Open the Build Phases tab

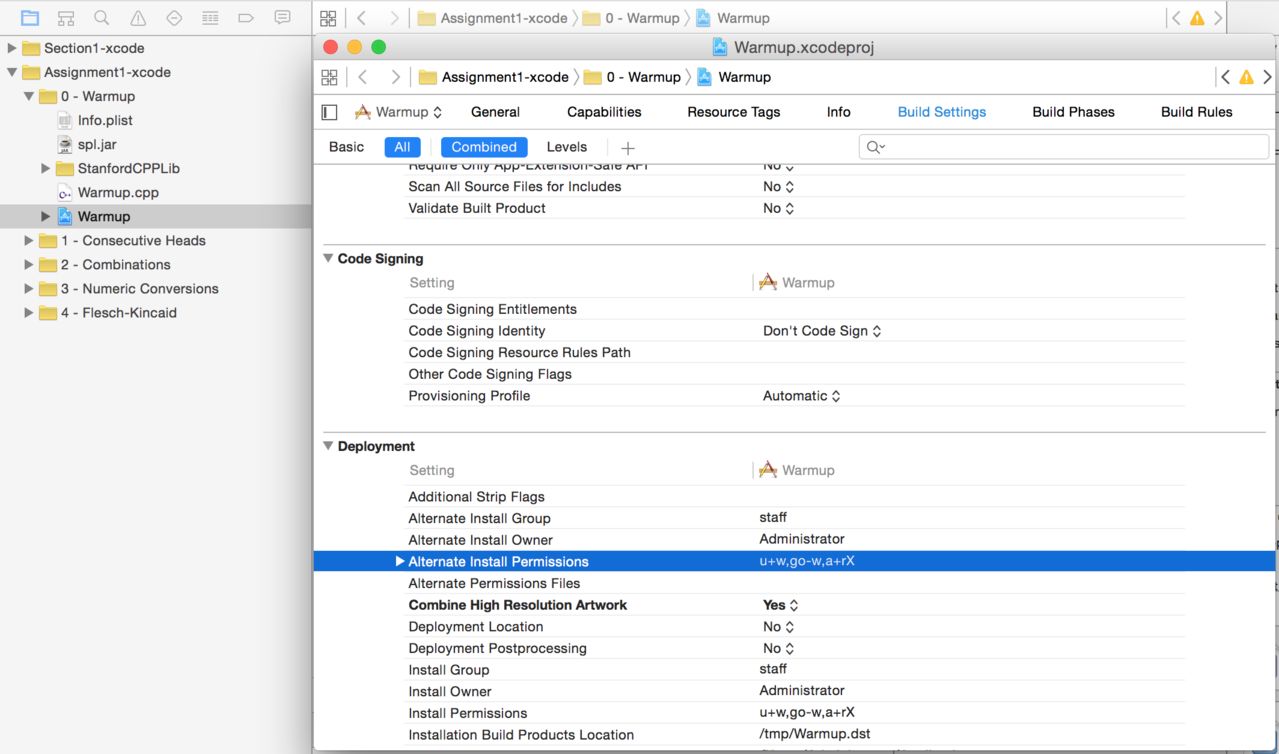coord(1073,112)
